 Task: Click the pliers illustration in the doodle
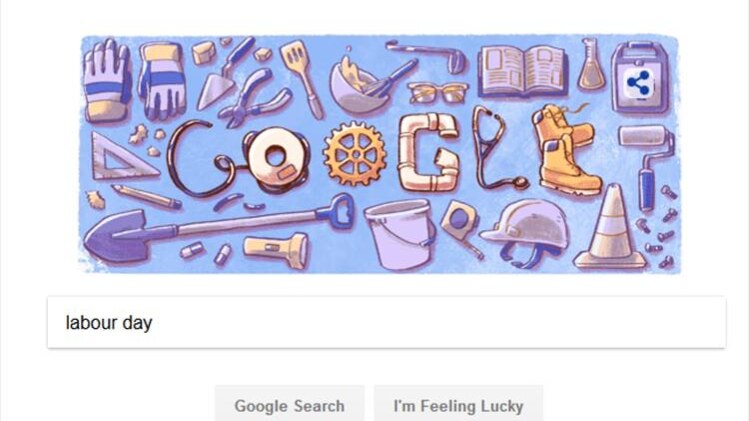[x=253, y=99]
